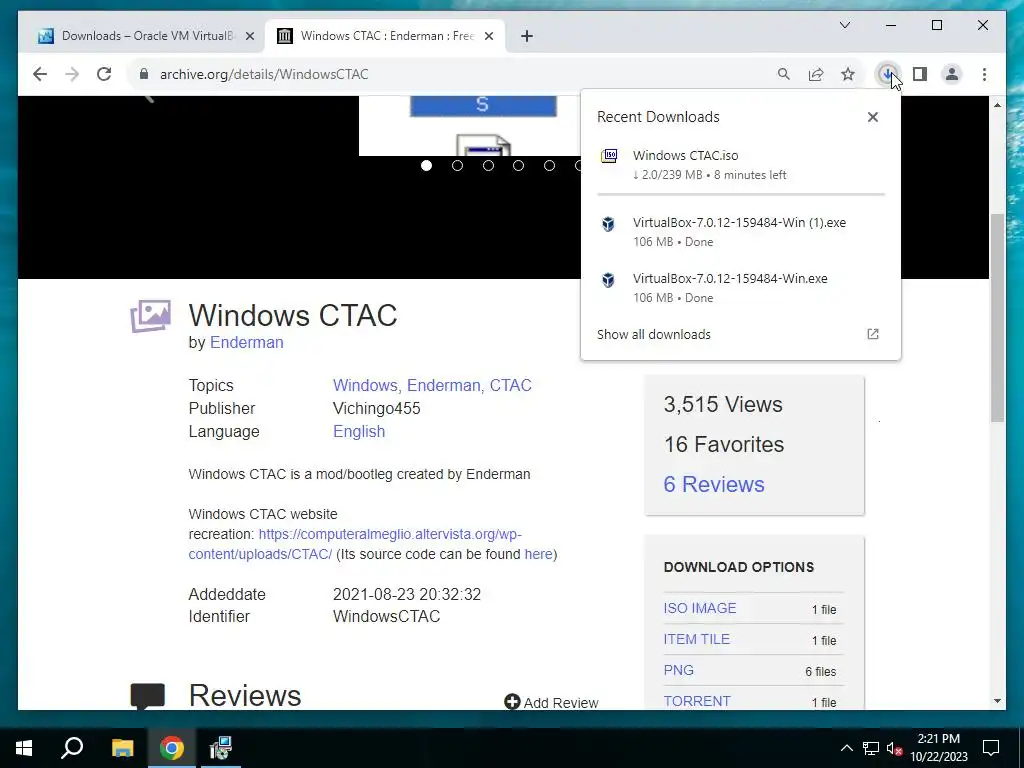Click VirtualBox-7.0.12-159484-Win.exe download icon
Image resolution: width=1024 pixels, height=768 pixels.
coord(608,280)
